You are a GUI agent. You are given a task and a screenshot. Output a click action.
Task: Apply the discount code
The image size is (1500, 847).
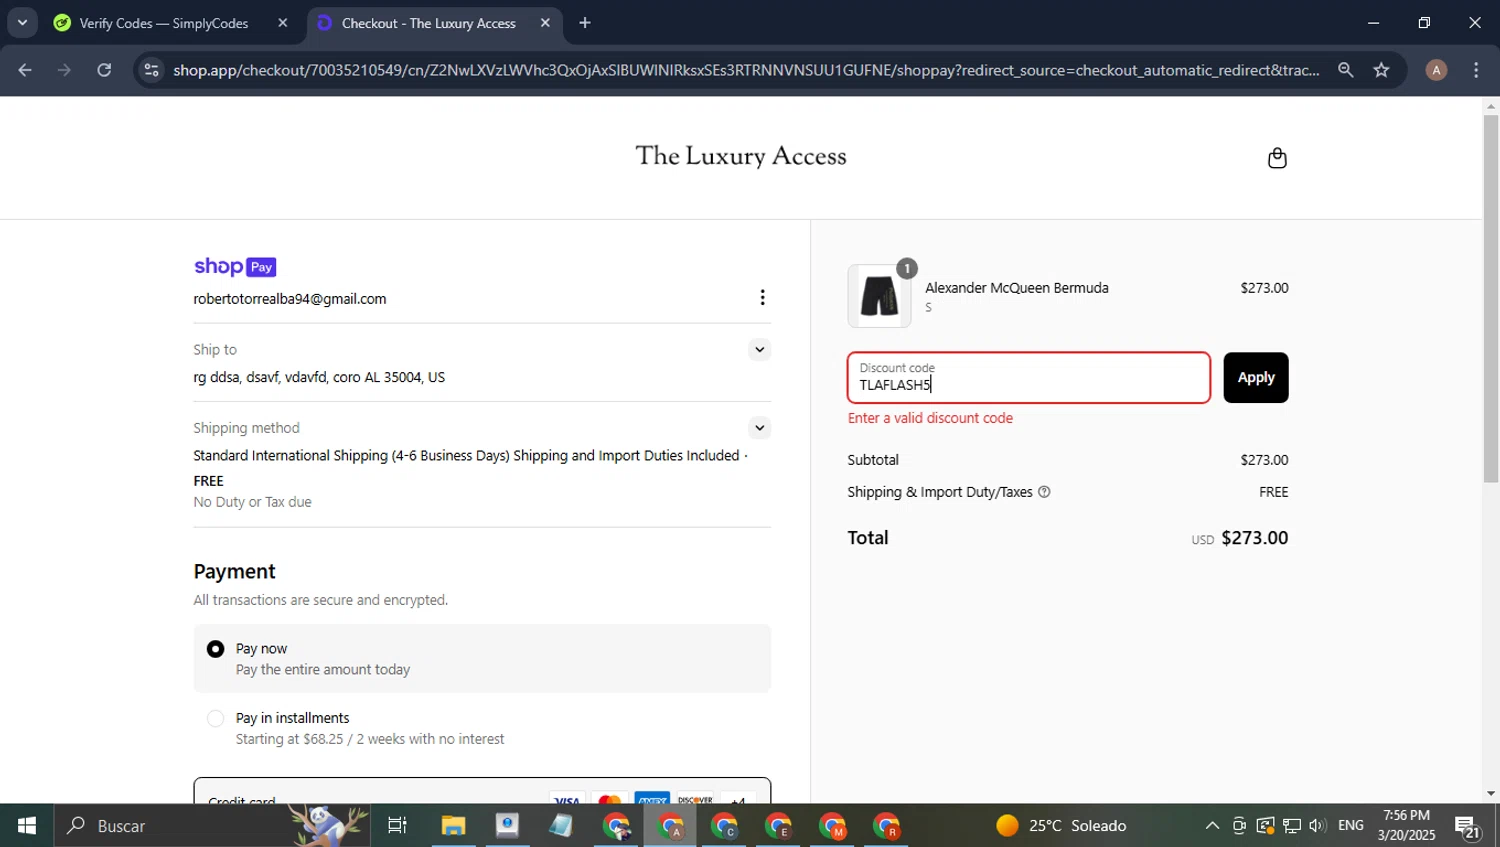point(1256,378)
